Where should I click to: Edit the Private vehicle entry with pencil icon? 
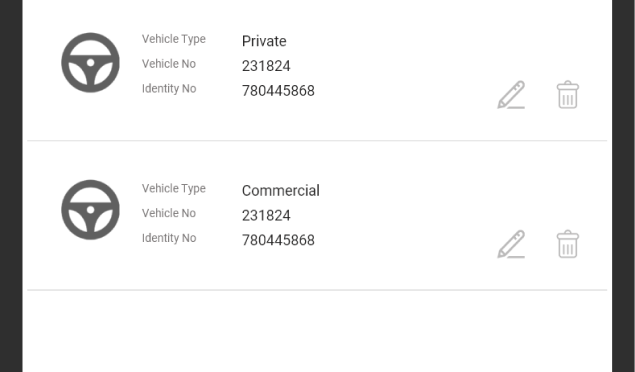click(511, 95)
